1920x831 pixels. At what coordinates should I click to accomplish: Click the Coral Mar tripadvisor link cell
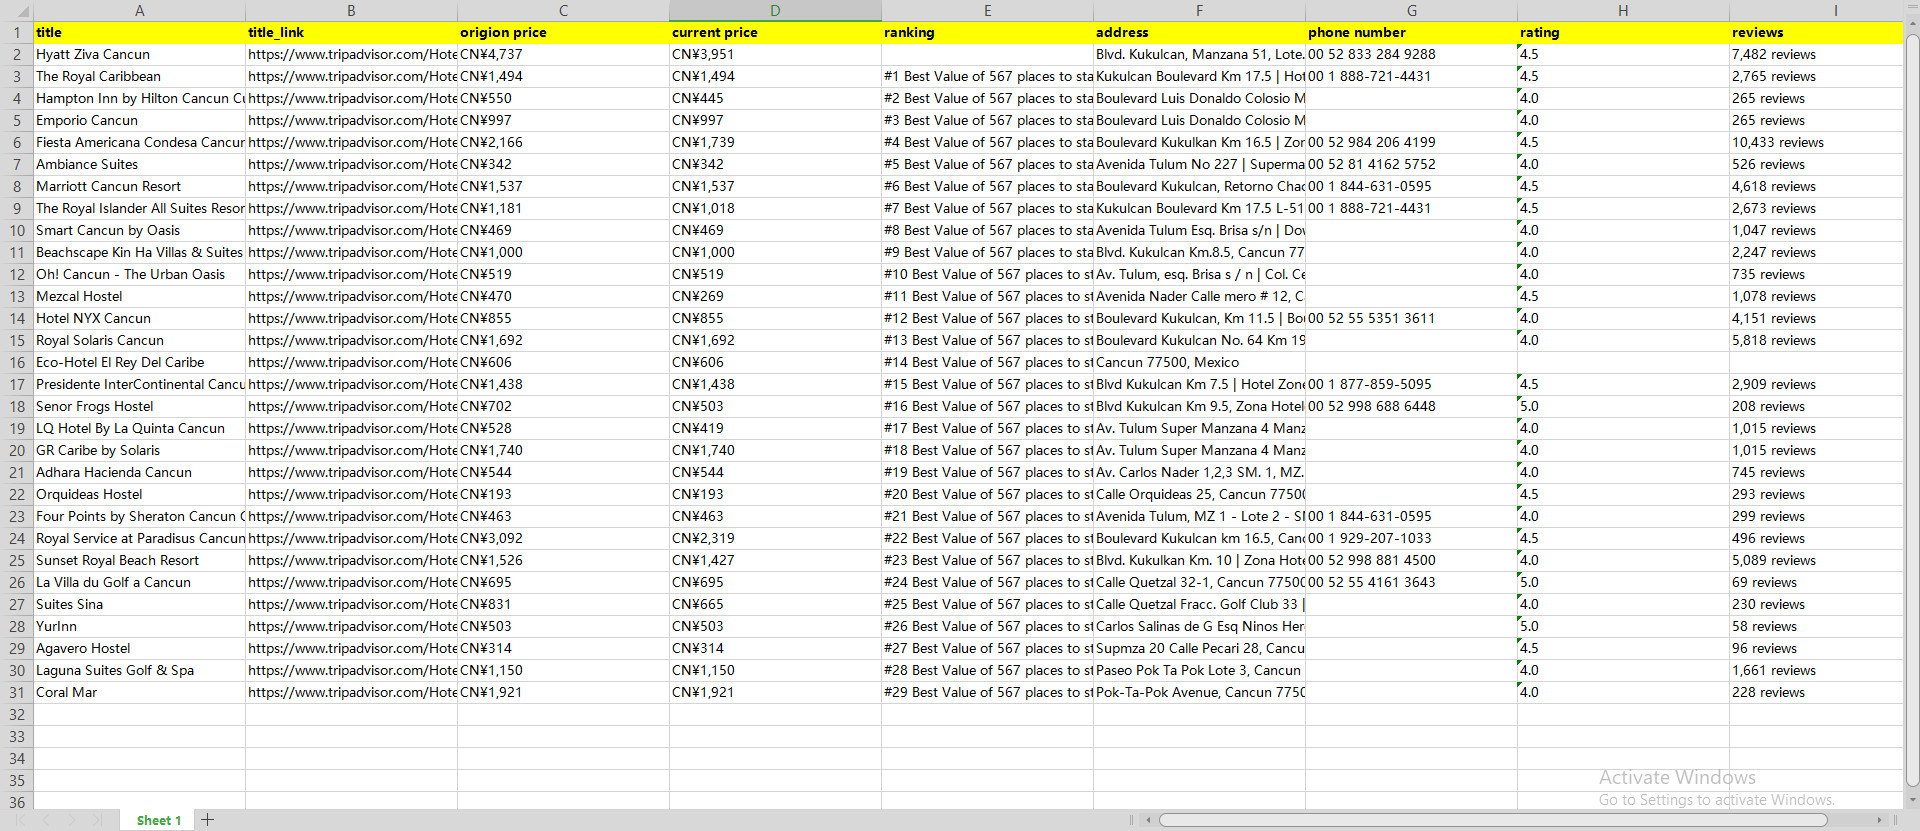(352, 693)
